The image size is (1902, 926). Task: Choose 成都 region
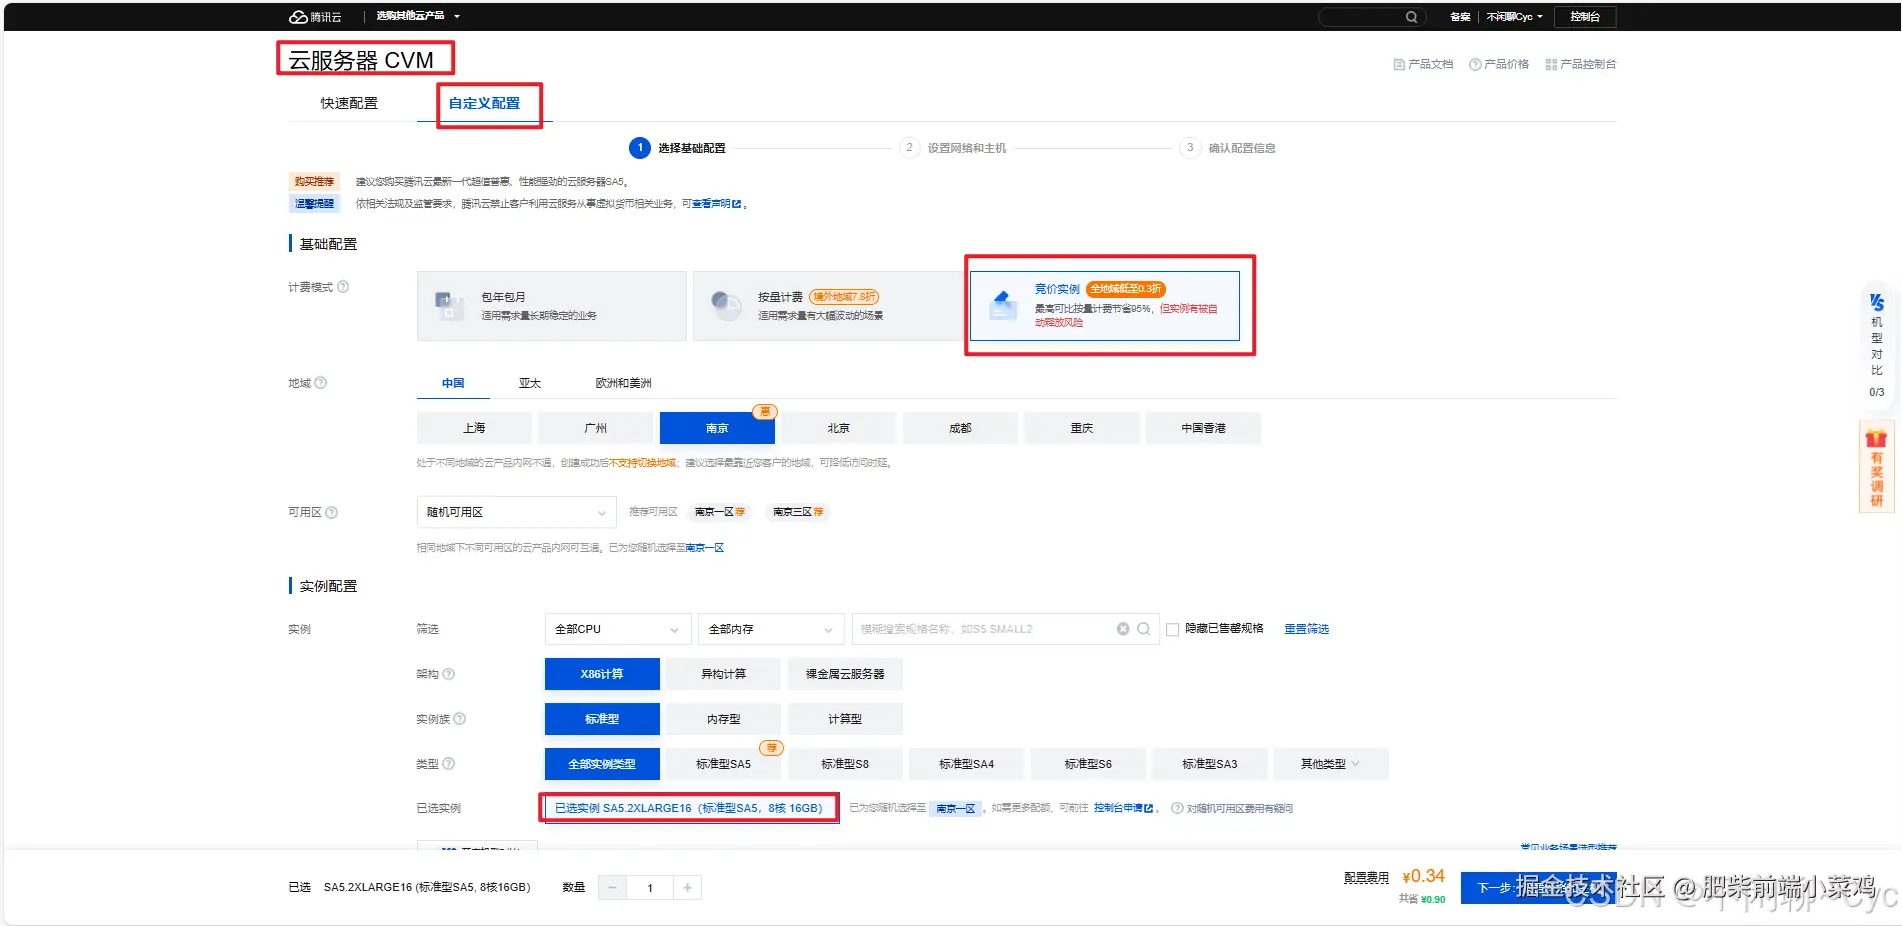(x=960, y=428)
